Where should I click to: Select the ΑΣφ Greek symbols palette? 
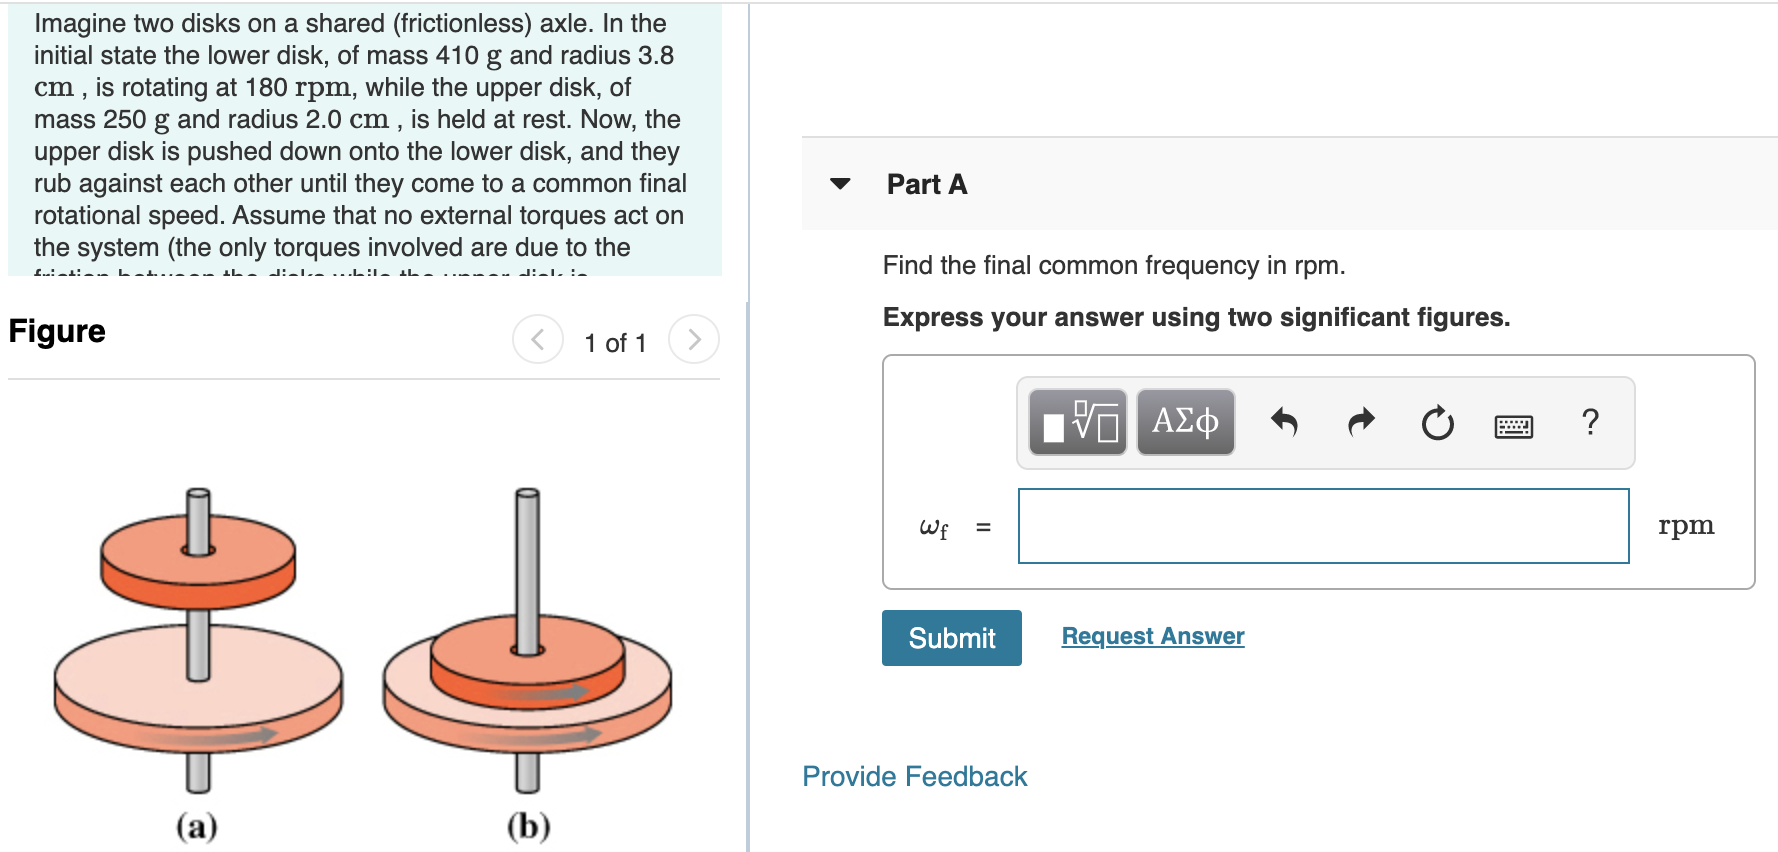[1185, 421]
